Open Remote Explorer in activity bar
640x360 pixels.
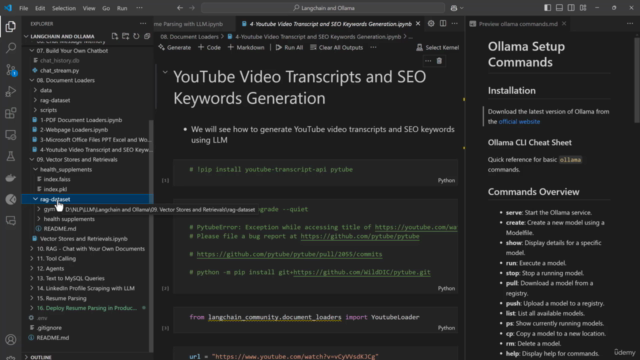(11, 135)
